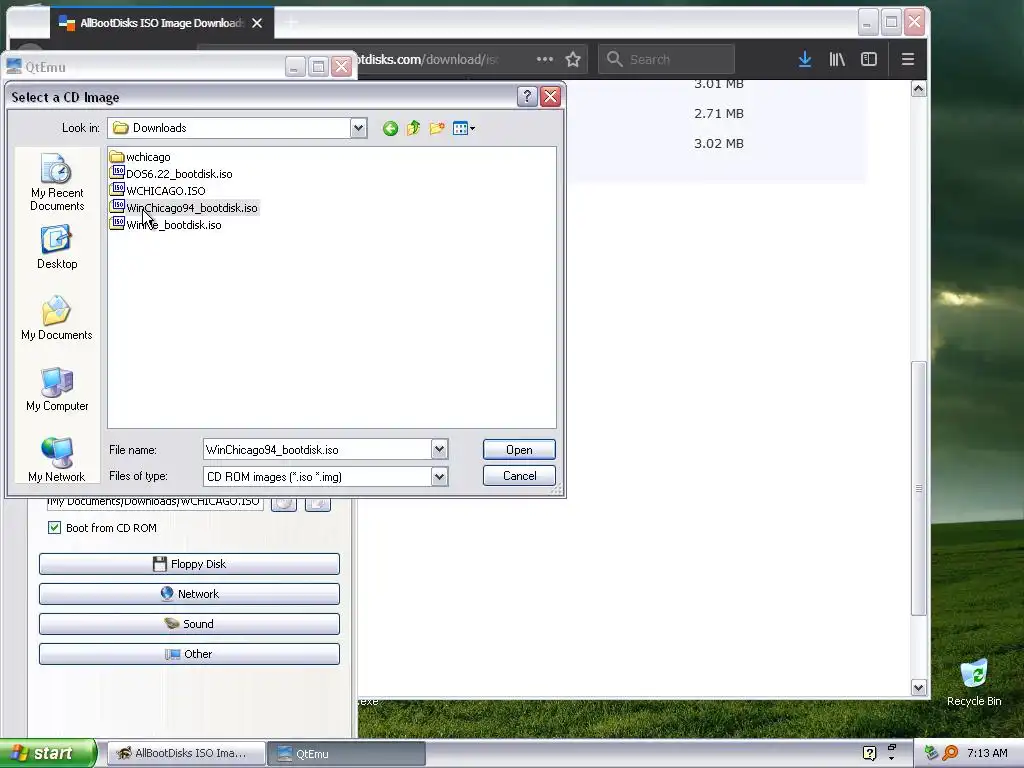
Task: Click the File name input field
Action: click(317, 449)
